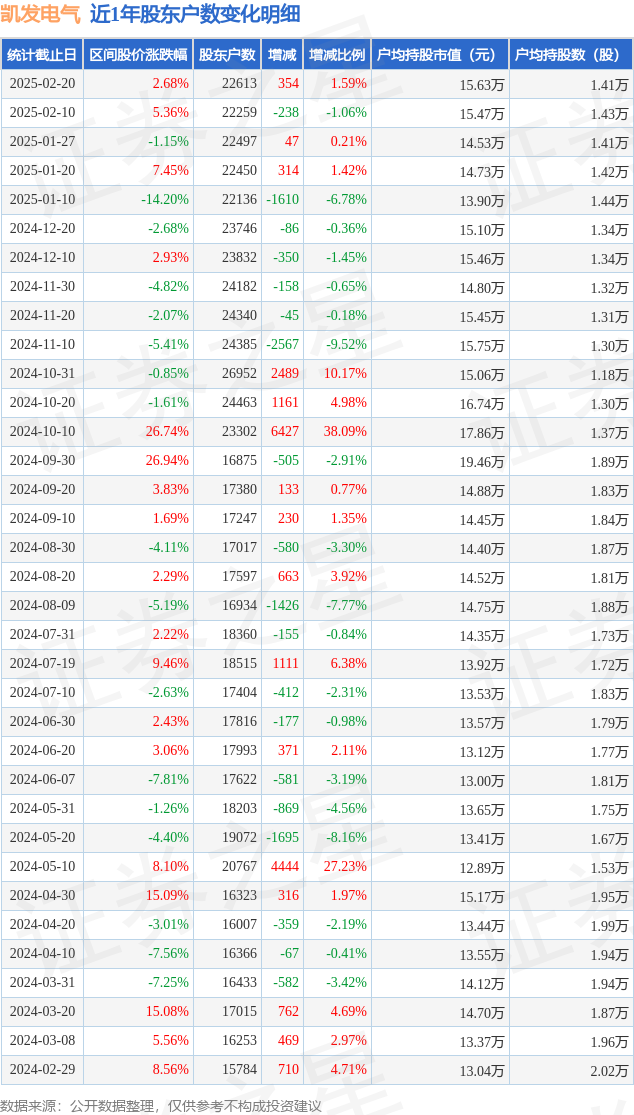Image resolution: width=634 pixels, height=1115 pixels.
Task: Click the 2024-05-10 date cell
Action: pos(42,866)
